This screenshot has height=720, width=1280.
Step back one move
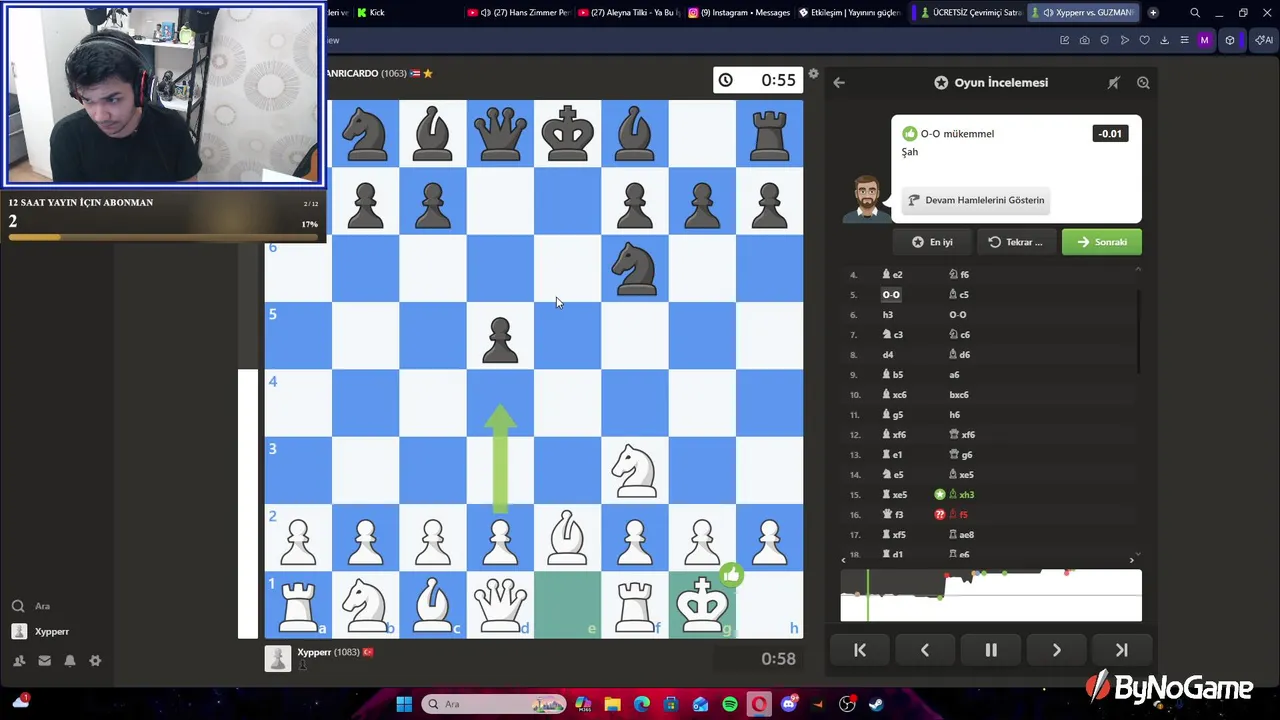[x=925, y=650]
